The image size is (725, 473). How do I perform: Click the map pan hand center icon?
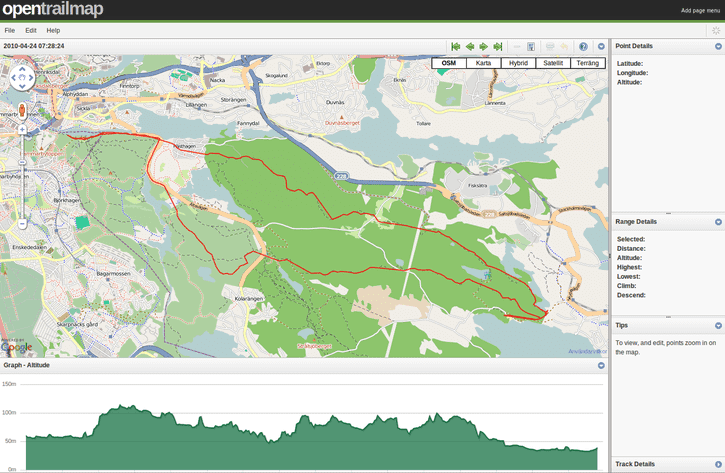(22, 78)
